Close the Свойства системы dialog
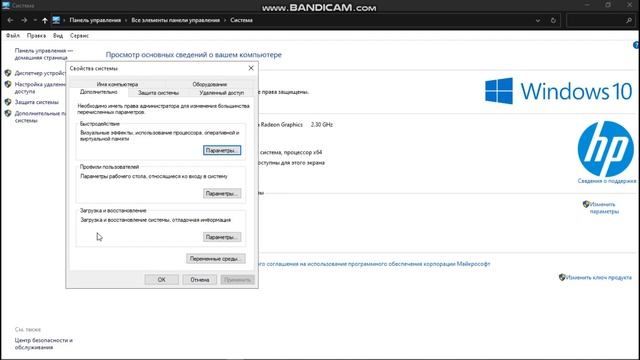 coord(251,68)
